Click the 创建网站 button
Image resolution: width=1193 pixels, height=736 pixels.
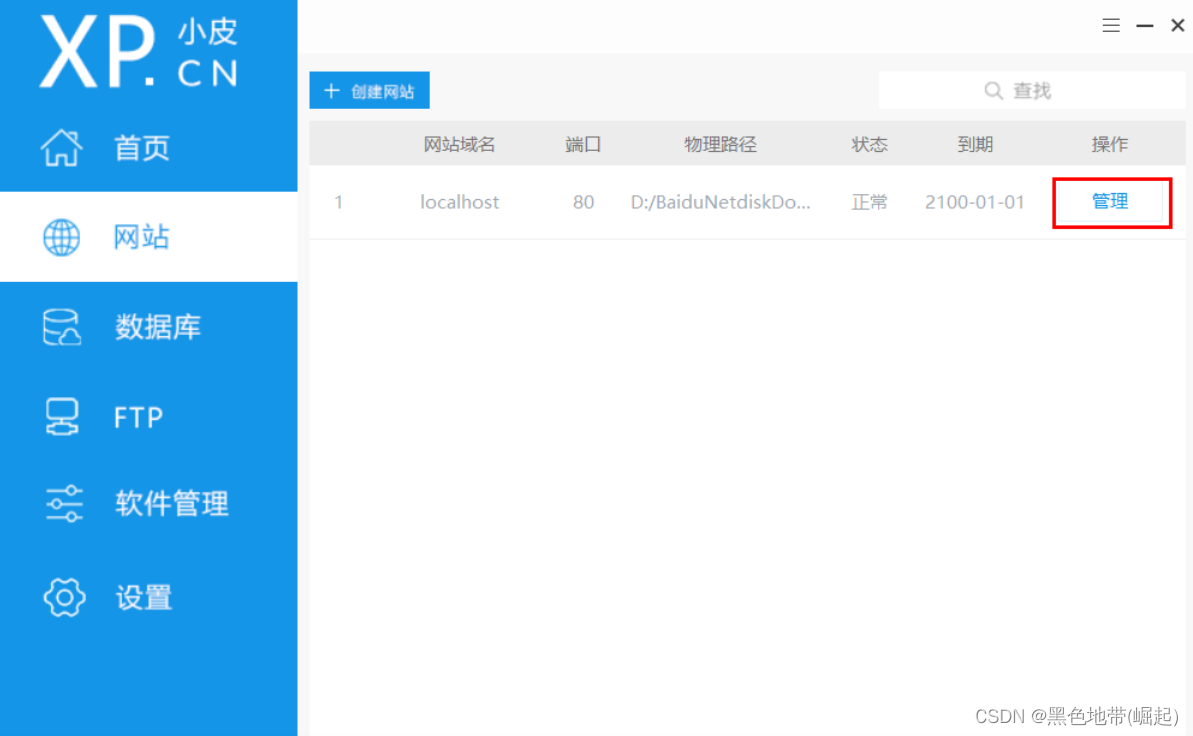(x=369, y=91)
